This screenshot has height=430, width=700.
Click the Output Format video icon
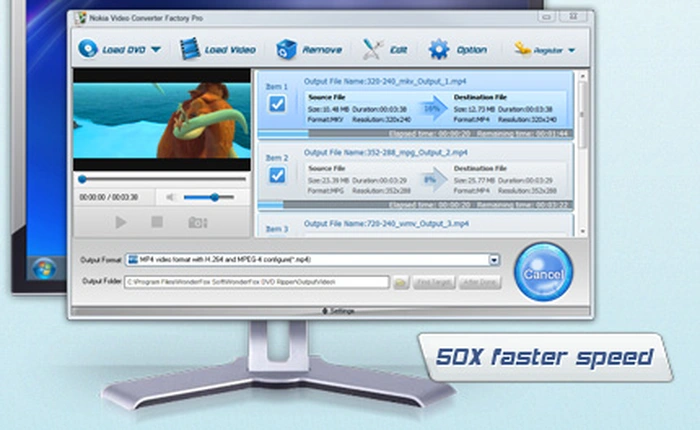(133, 259)
